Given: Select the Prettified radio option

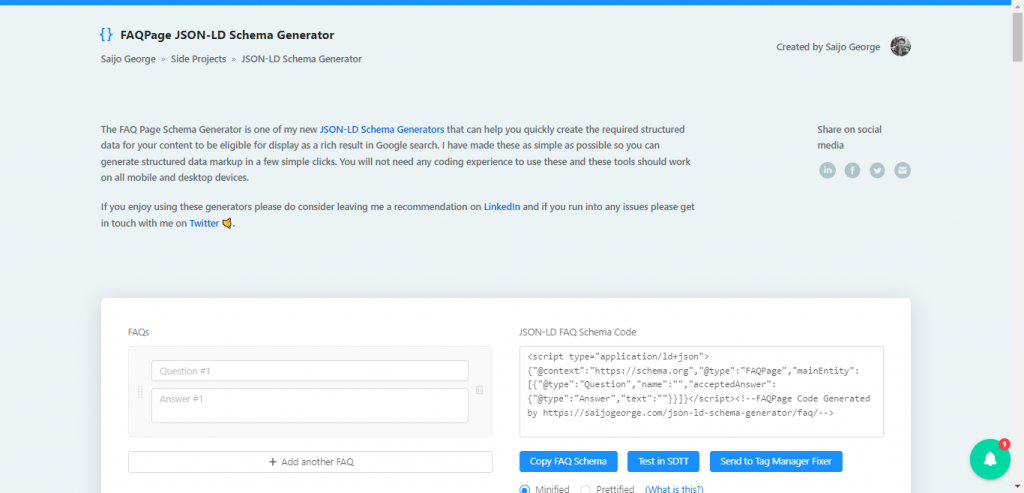Looking at the screenshot, I should 585,489.
